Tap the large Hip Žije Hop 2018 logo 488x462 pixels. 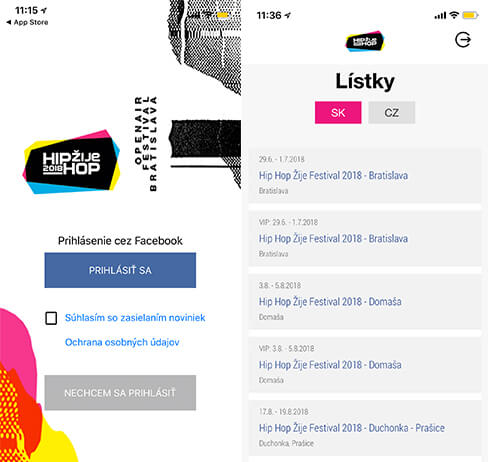(71, 162)
